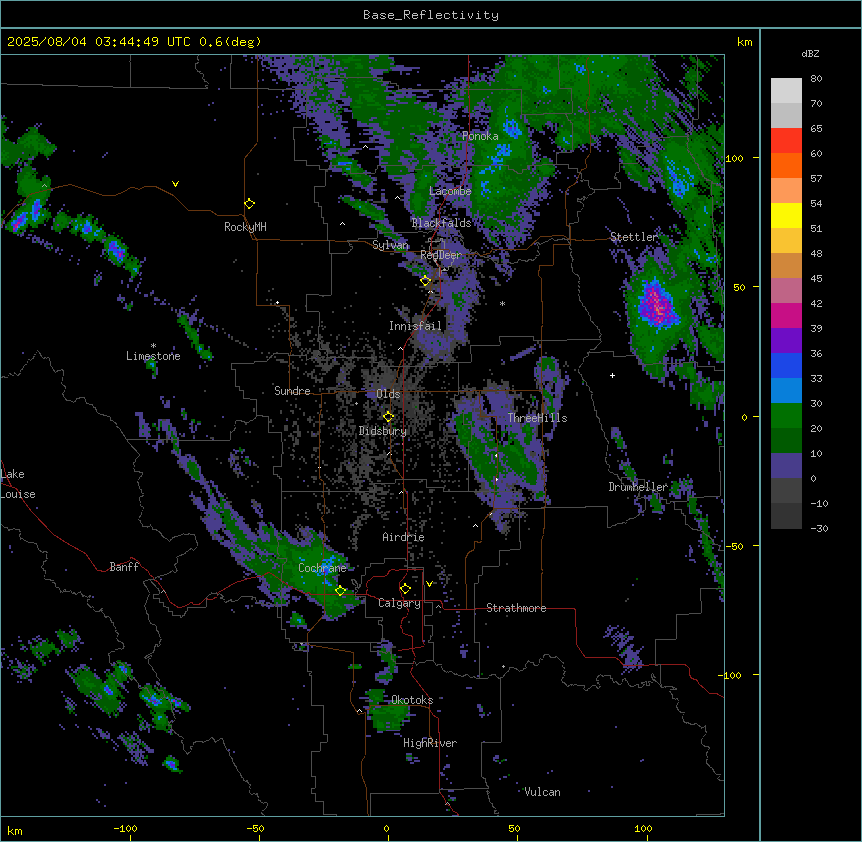Click the RedDeer city label
The height and width of the screenshot is (842, 862).
441,255
